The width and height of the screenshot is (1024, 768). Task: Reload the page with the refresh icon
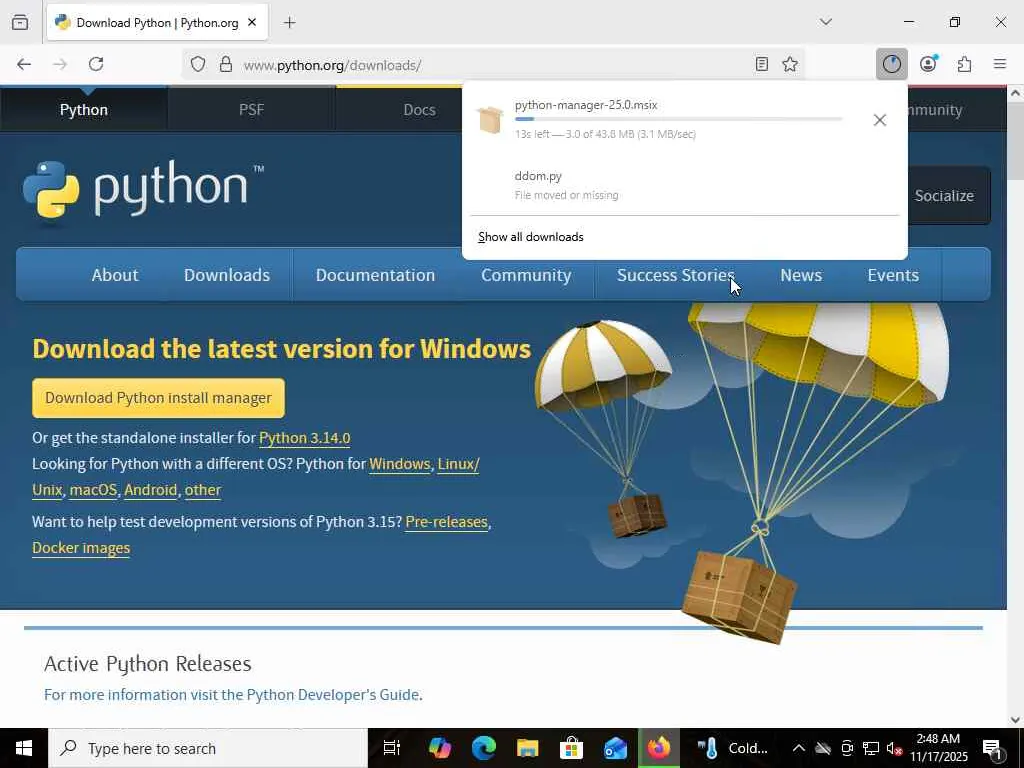96,64
